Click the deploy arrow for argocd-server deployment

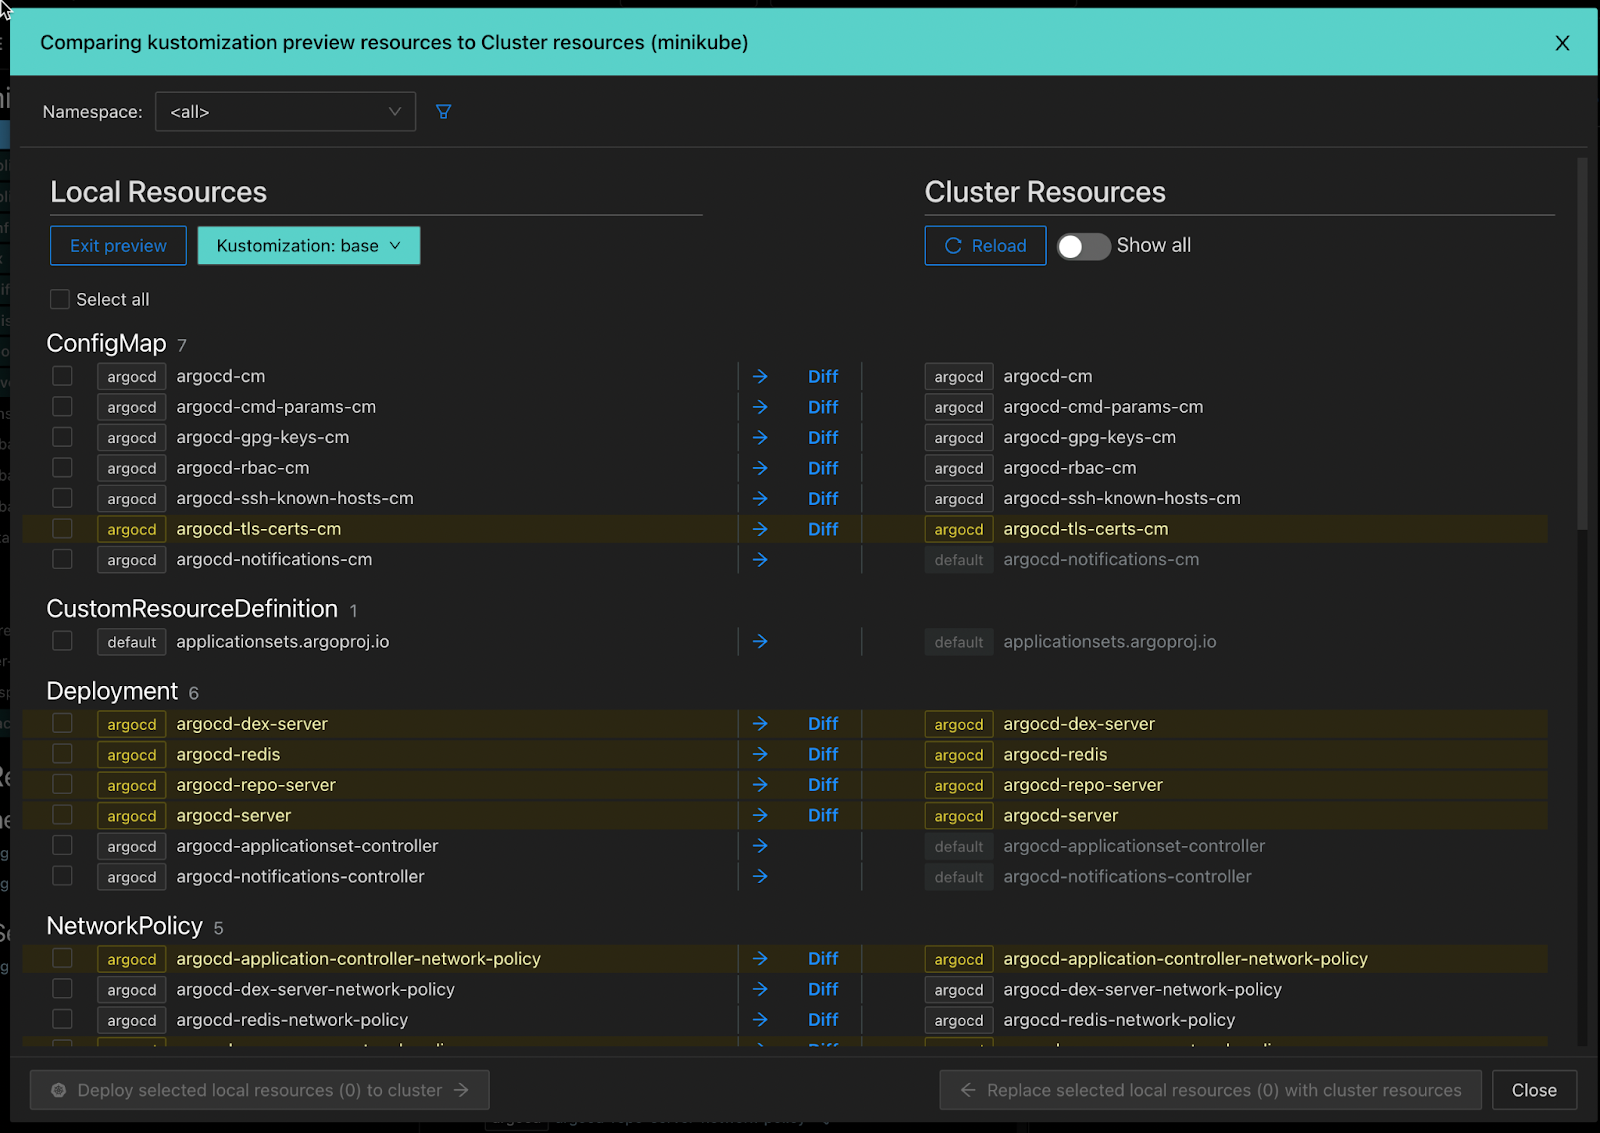pyautogui.click(x=760, y=816)
